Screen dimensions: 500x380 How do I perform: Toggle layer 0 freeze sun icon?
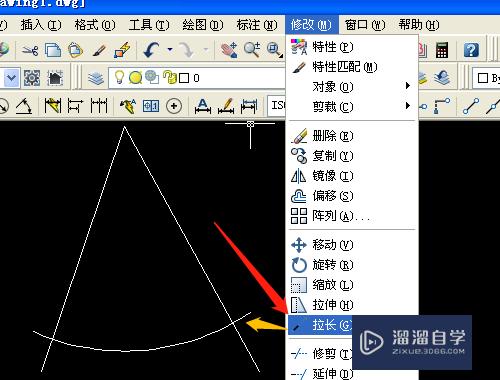[135, 78]
